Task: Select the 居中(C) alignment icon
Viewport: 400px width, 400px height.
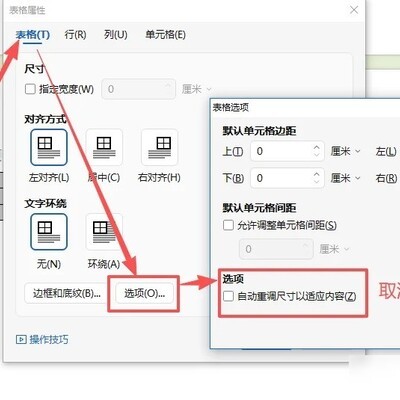Action: pos(104,147)
